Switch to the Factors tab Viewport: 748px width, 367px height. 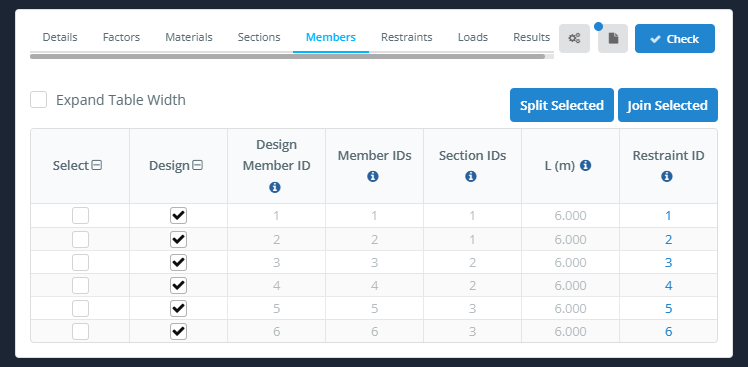pyautogui.click(x=121, y=37)
